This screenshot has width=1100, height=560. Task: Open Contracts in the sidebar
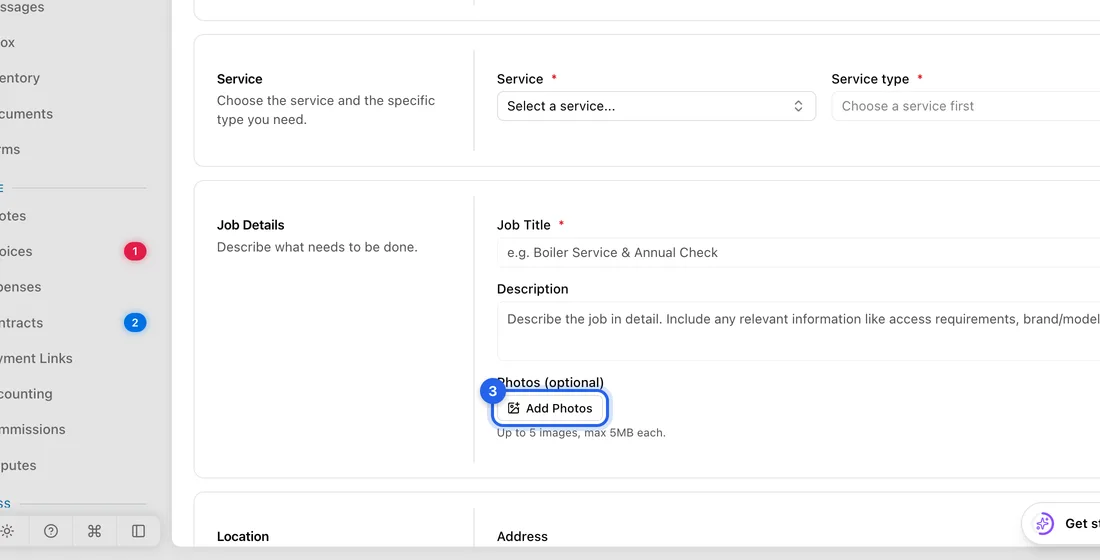coord(22,323)
